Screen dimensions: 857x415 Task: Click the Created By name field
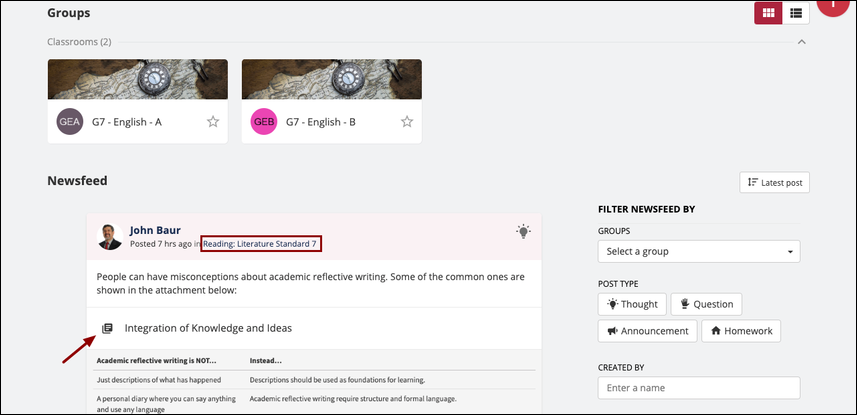[699, 388]
